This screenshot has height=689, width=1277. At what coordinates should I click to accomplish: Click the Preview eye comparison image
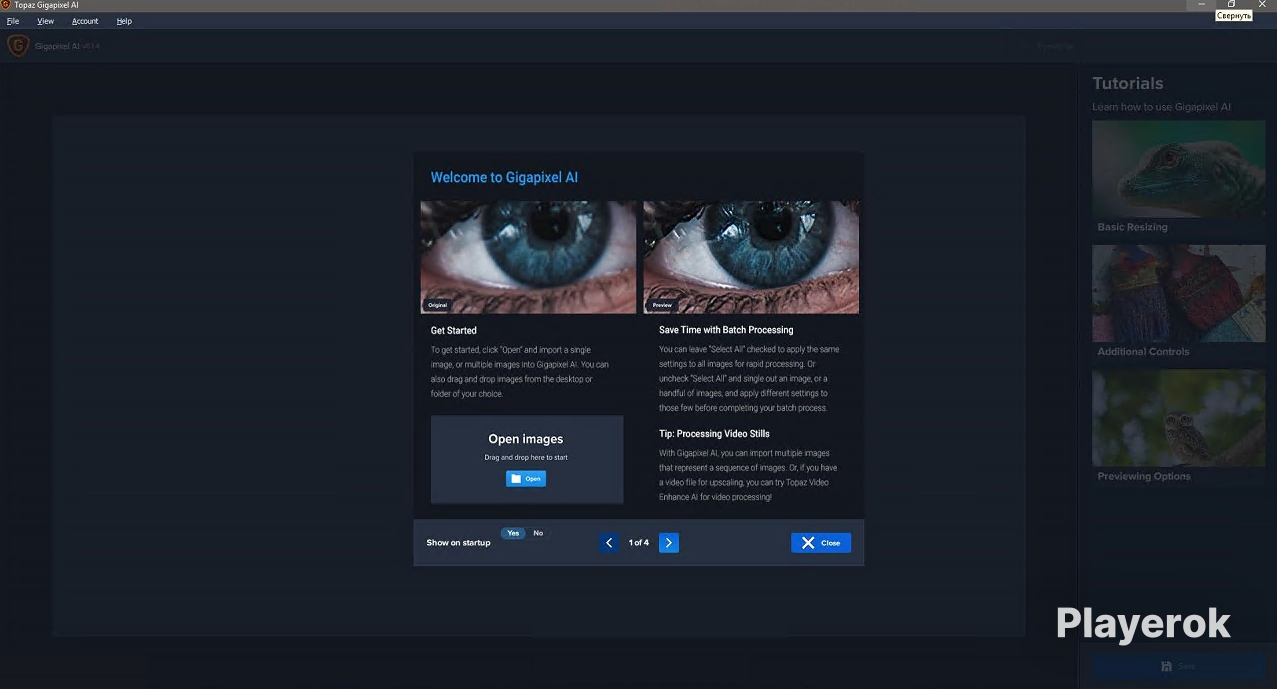(x=751, y=257)
